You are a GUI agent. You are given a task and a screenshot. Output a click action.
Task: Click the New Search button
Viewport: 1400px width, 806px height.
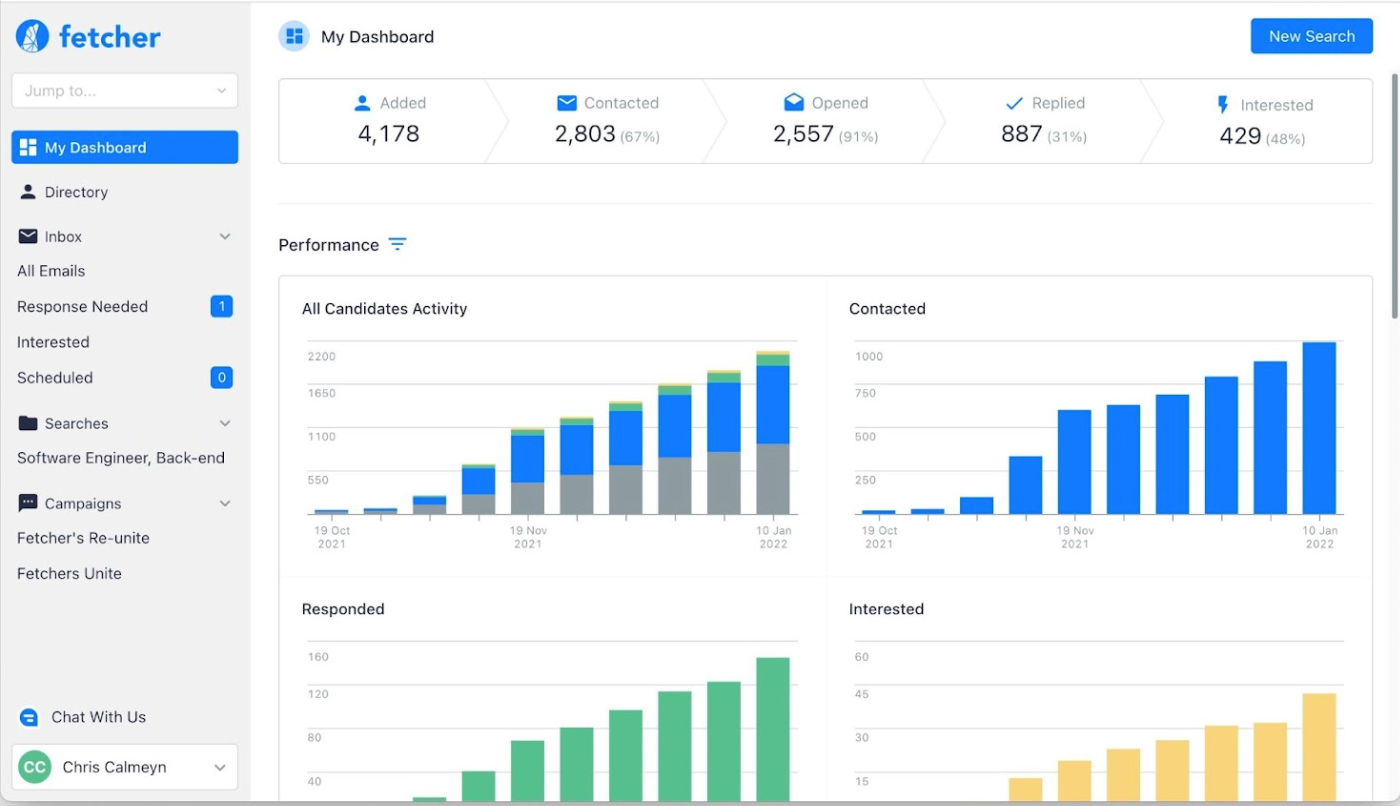[1312, 36]
